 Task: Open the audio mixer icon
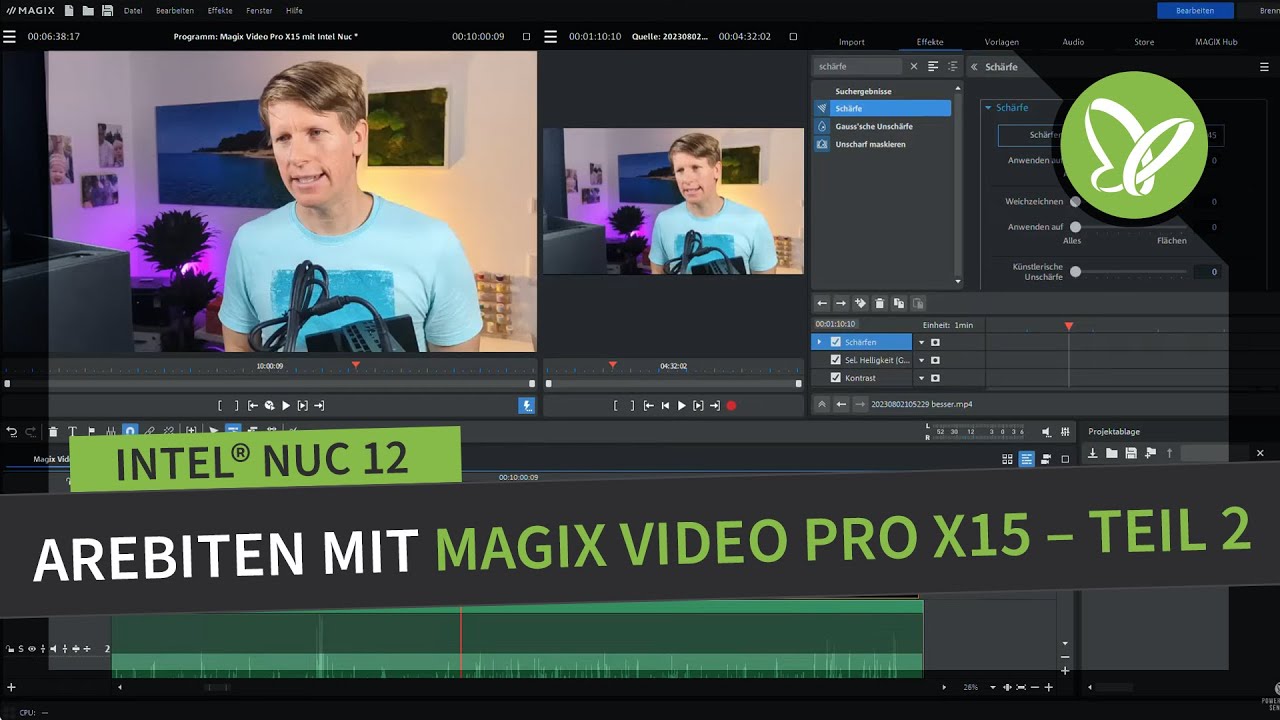[1065, 432]
